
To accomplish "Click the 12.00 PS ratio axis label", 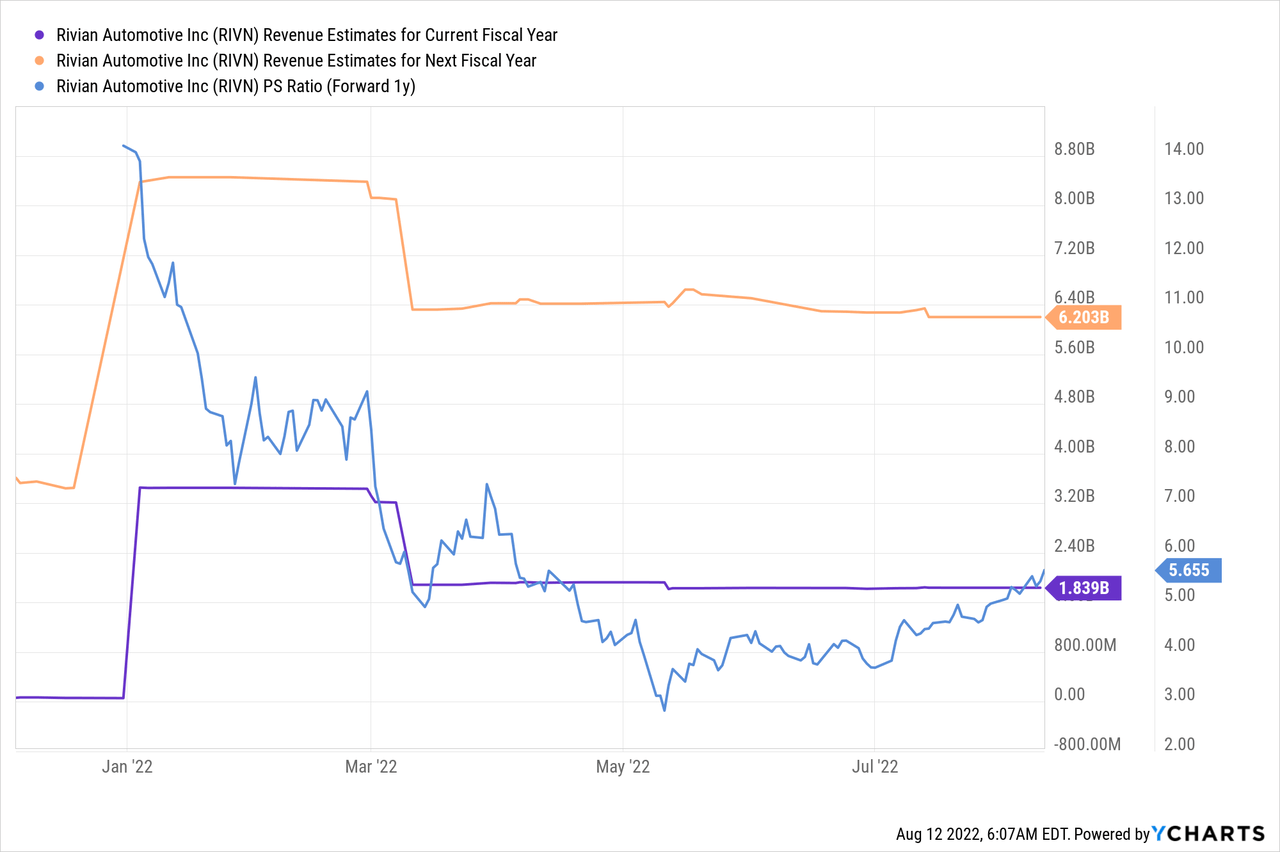I will click(x=1183, y=248).
